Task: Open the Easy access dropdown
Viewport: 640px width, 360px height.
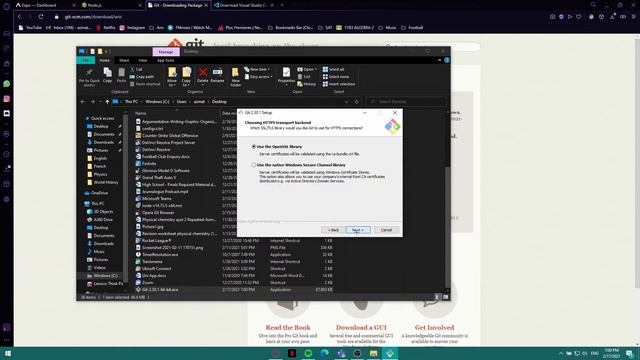Action: [258, 77]
